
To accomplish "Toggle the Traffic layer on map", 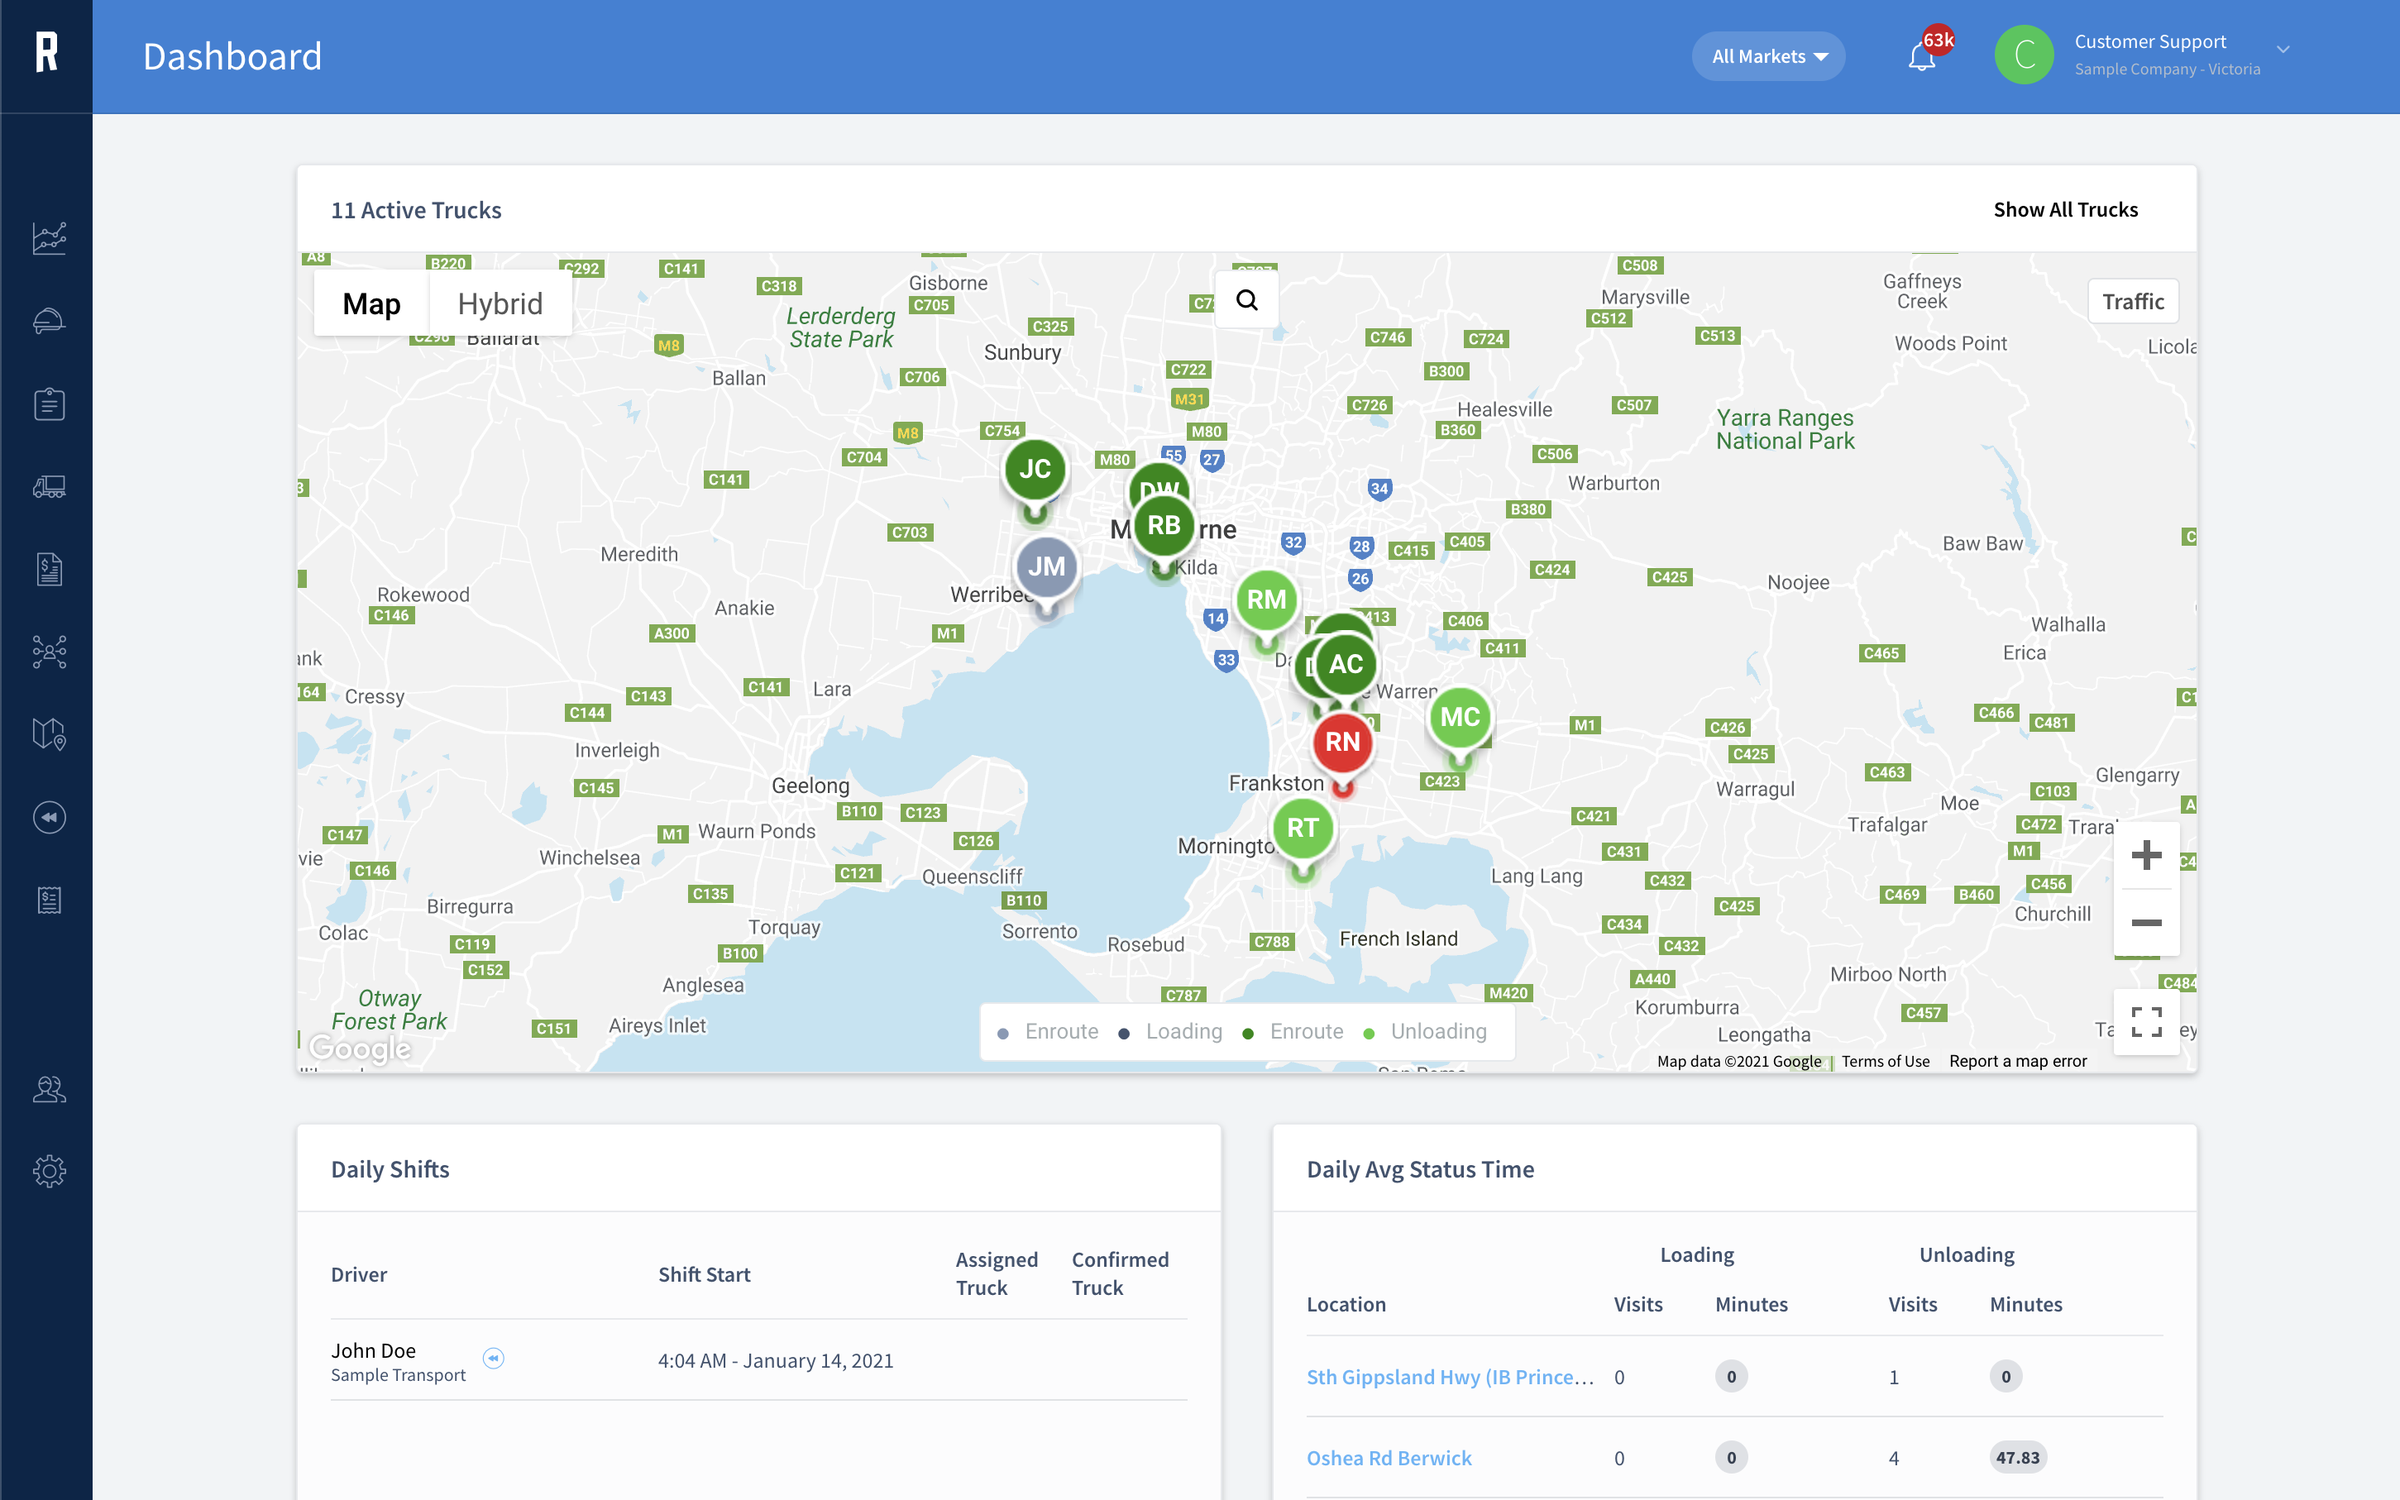I will 2133,301.
